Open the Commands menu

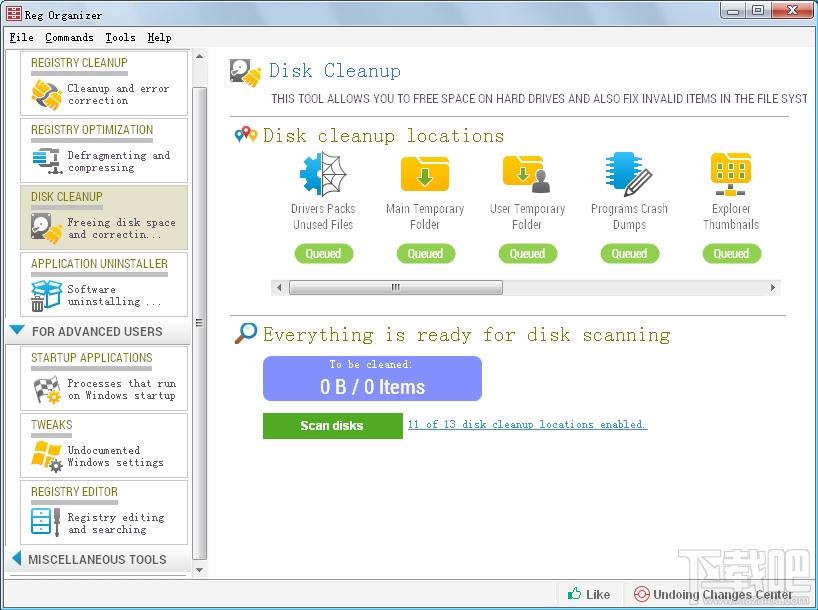pyautogui.click(x=69, y=37)
